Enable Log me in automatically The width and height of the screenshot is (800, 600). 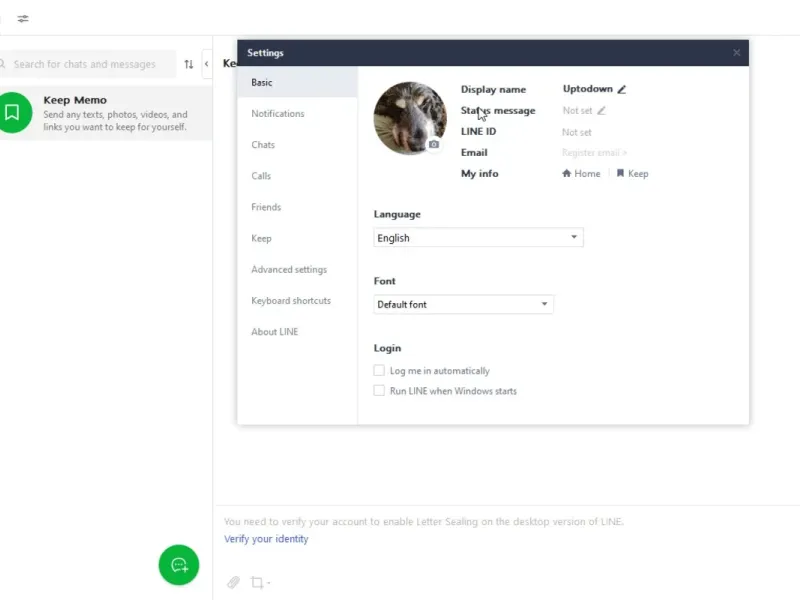(379, 370)
